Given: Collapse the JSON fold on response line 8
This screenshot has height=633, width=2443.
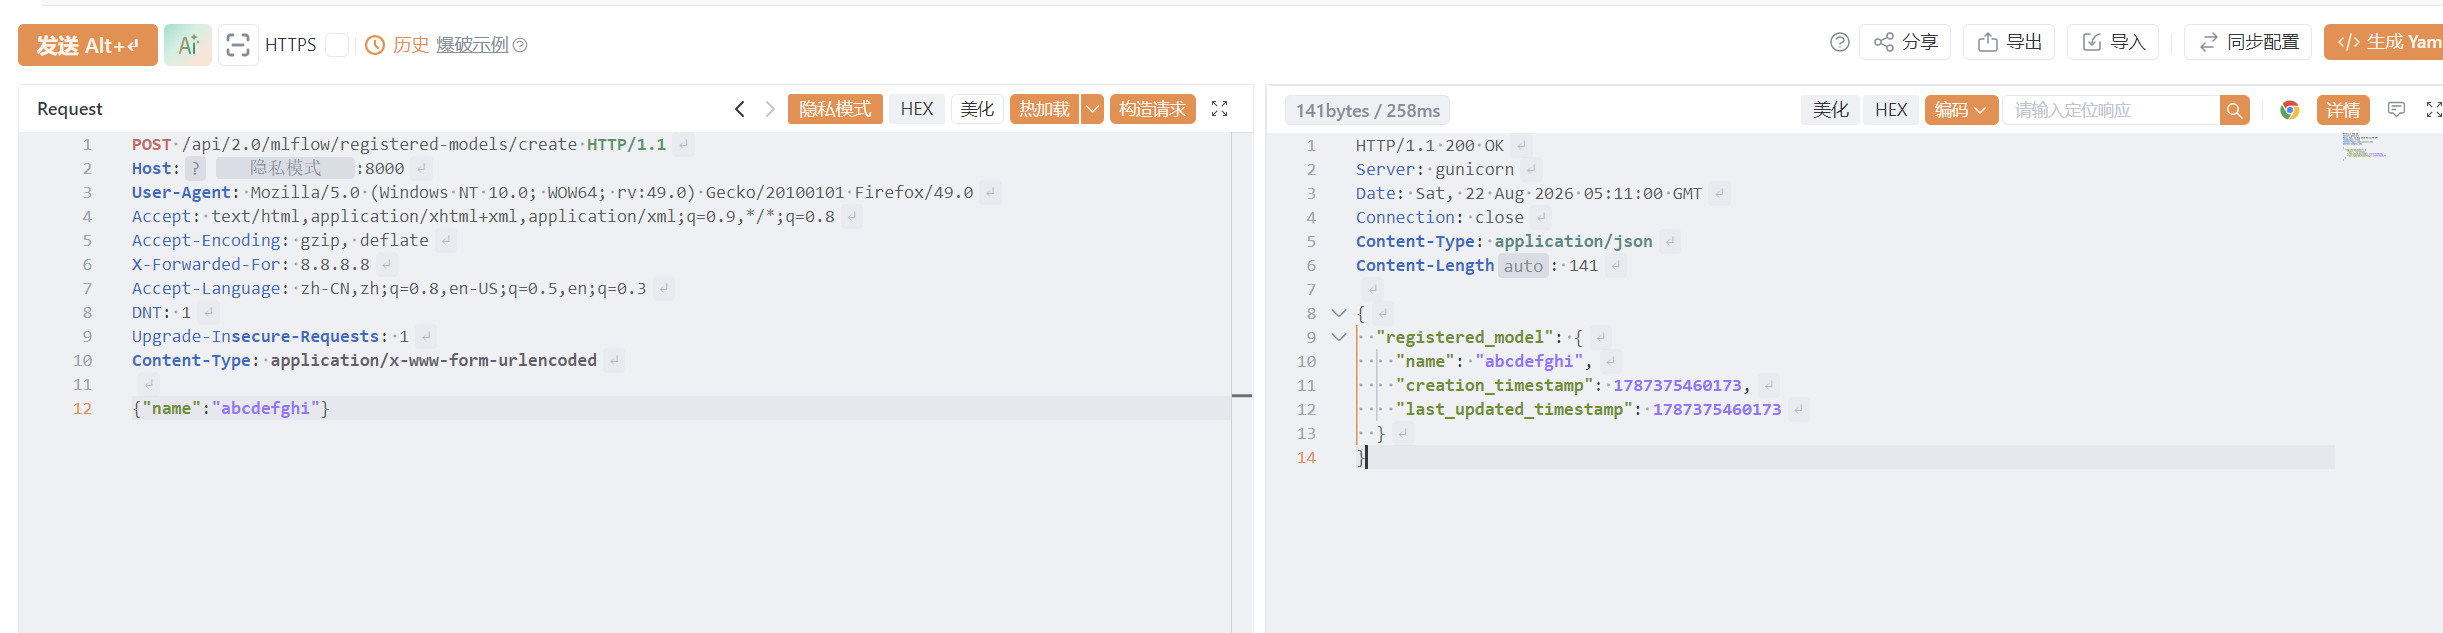Looking at the screenshot, I should tap(1339, 313).
